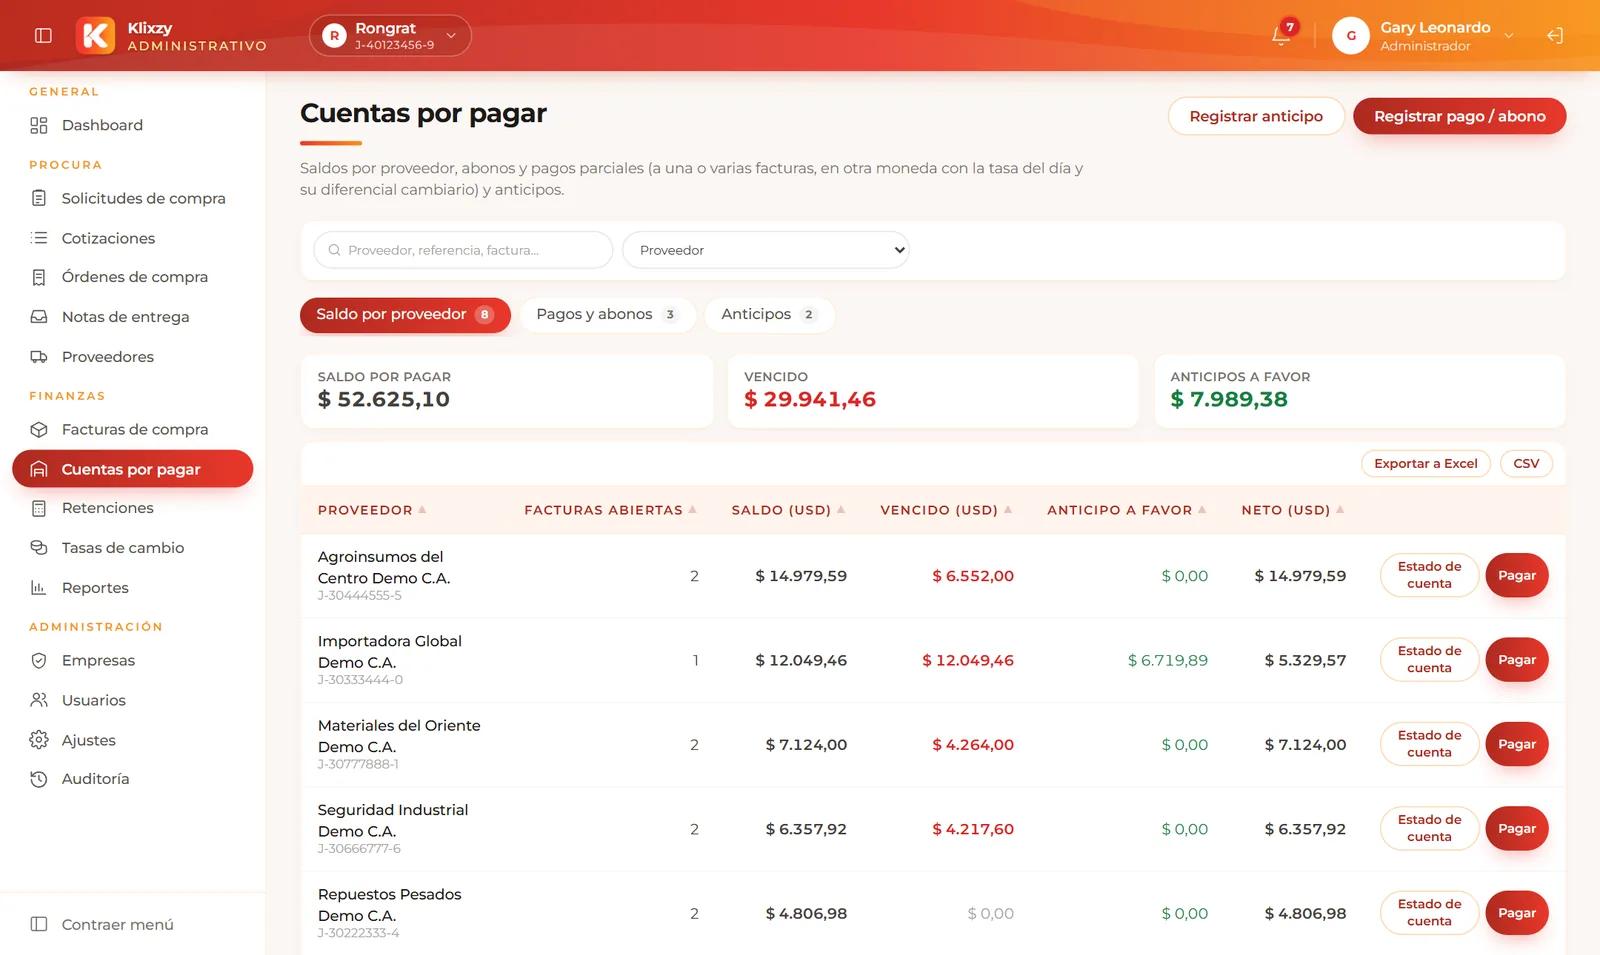Pay Agroinsumos del Centro Demo C.A.

[x=1517, y=576]
